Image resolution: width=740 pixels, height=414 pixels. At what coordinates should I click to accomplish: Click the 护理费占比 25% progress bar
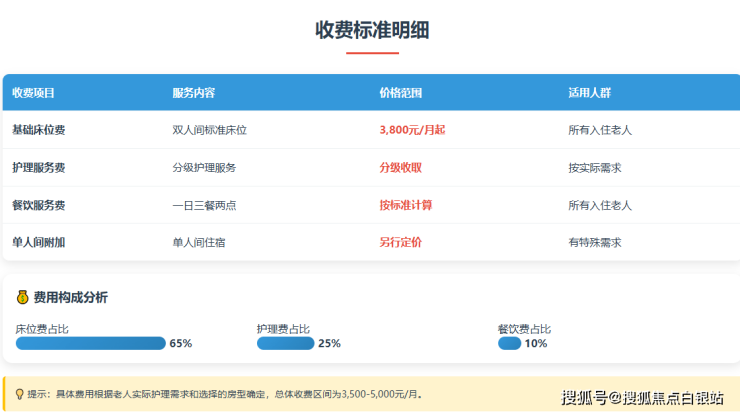(x=285, y=343)
